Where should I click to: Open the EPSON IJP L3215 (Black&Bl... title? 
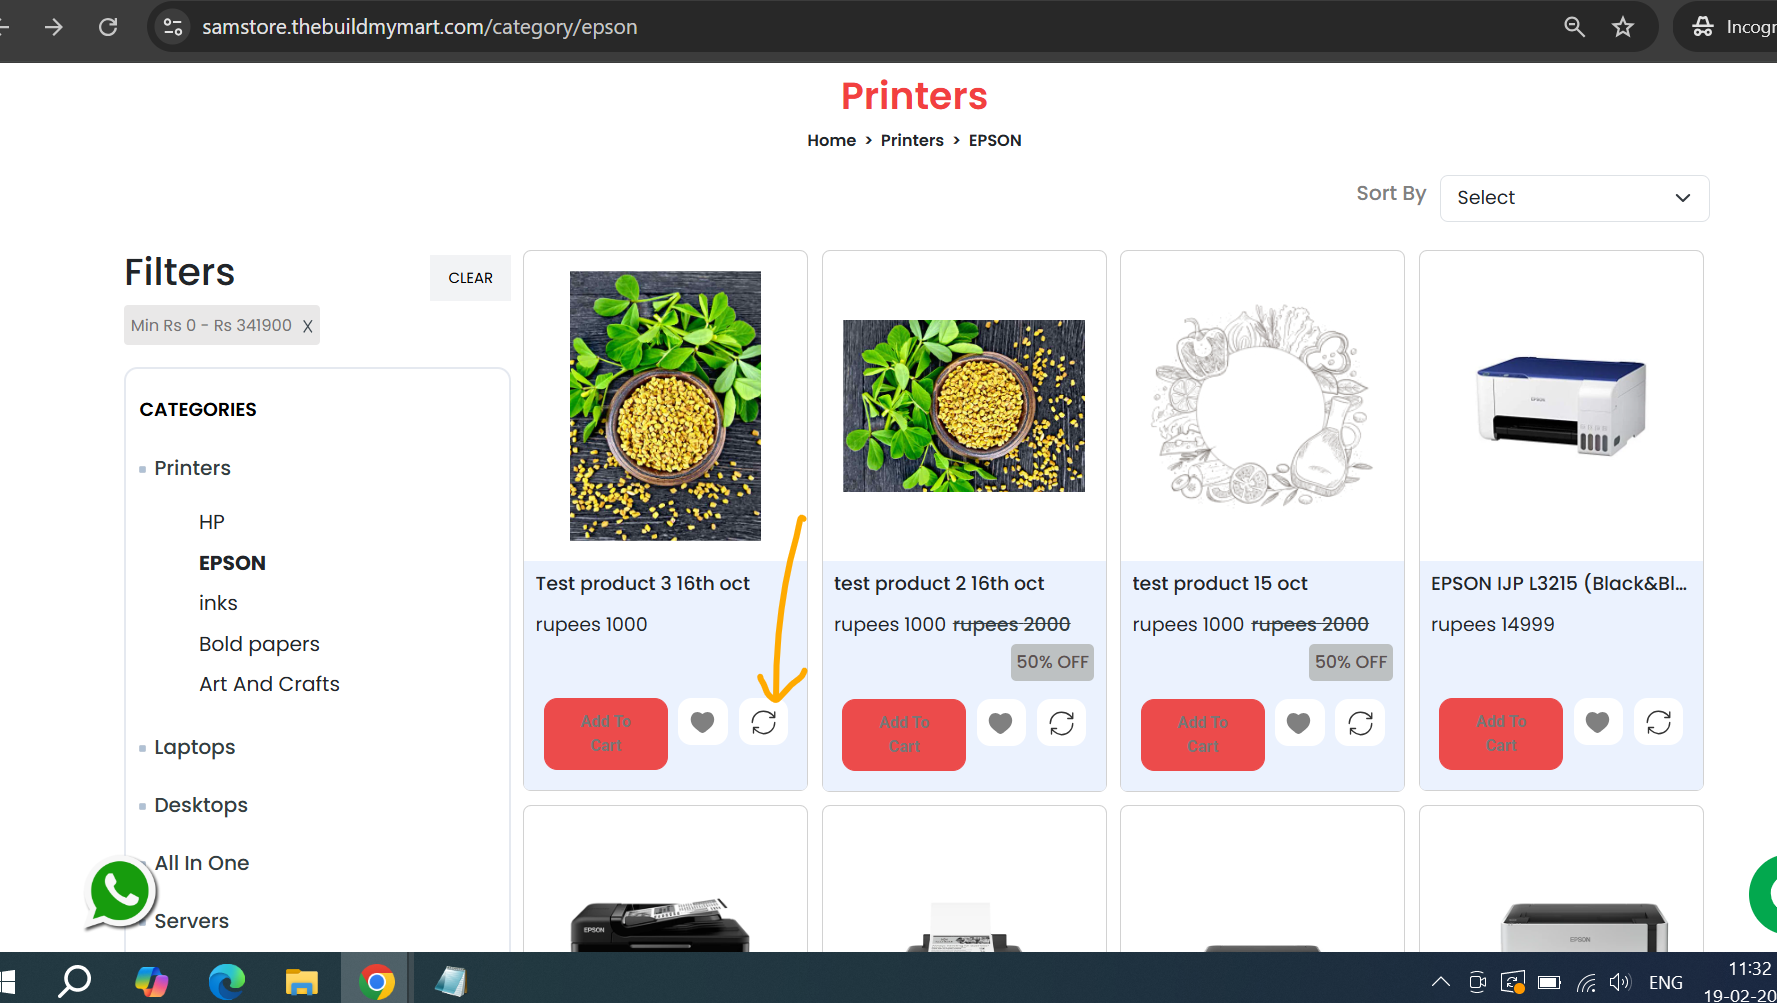coord(1559,584)
